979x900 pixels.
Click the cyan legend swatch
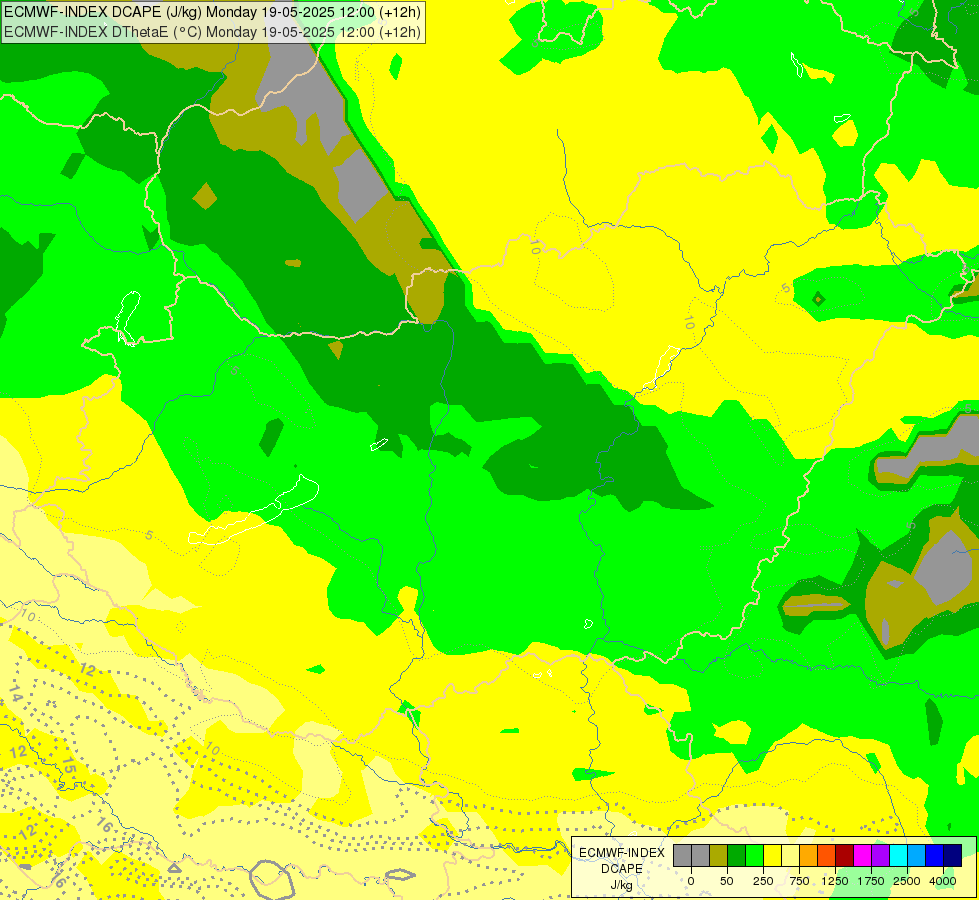[x=899, y=856]
